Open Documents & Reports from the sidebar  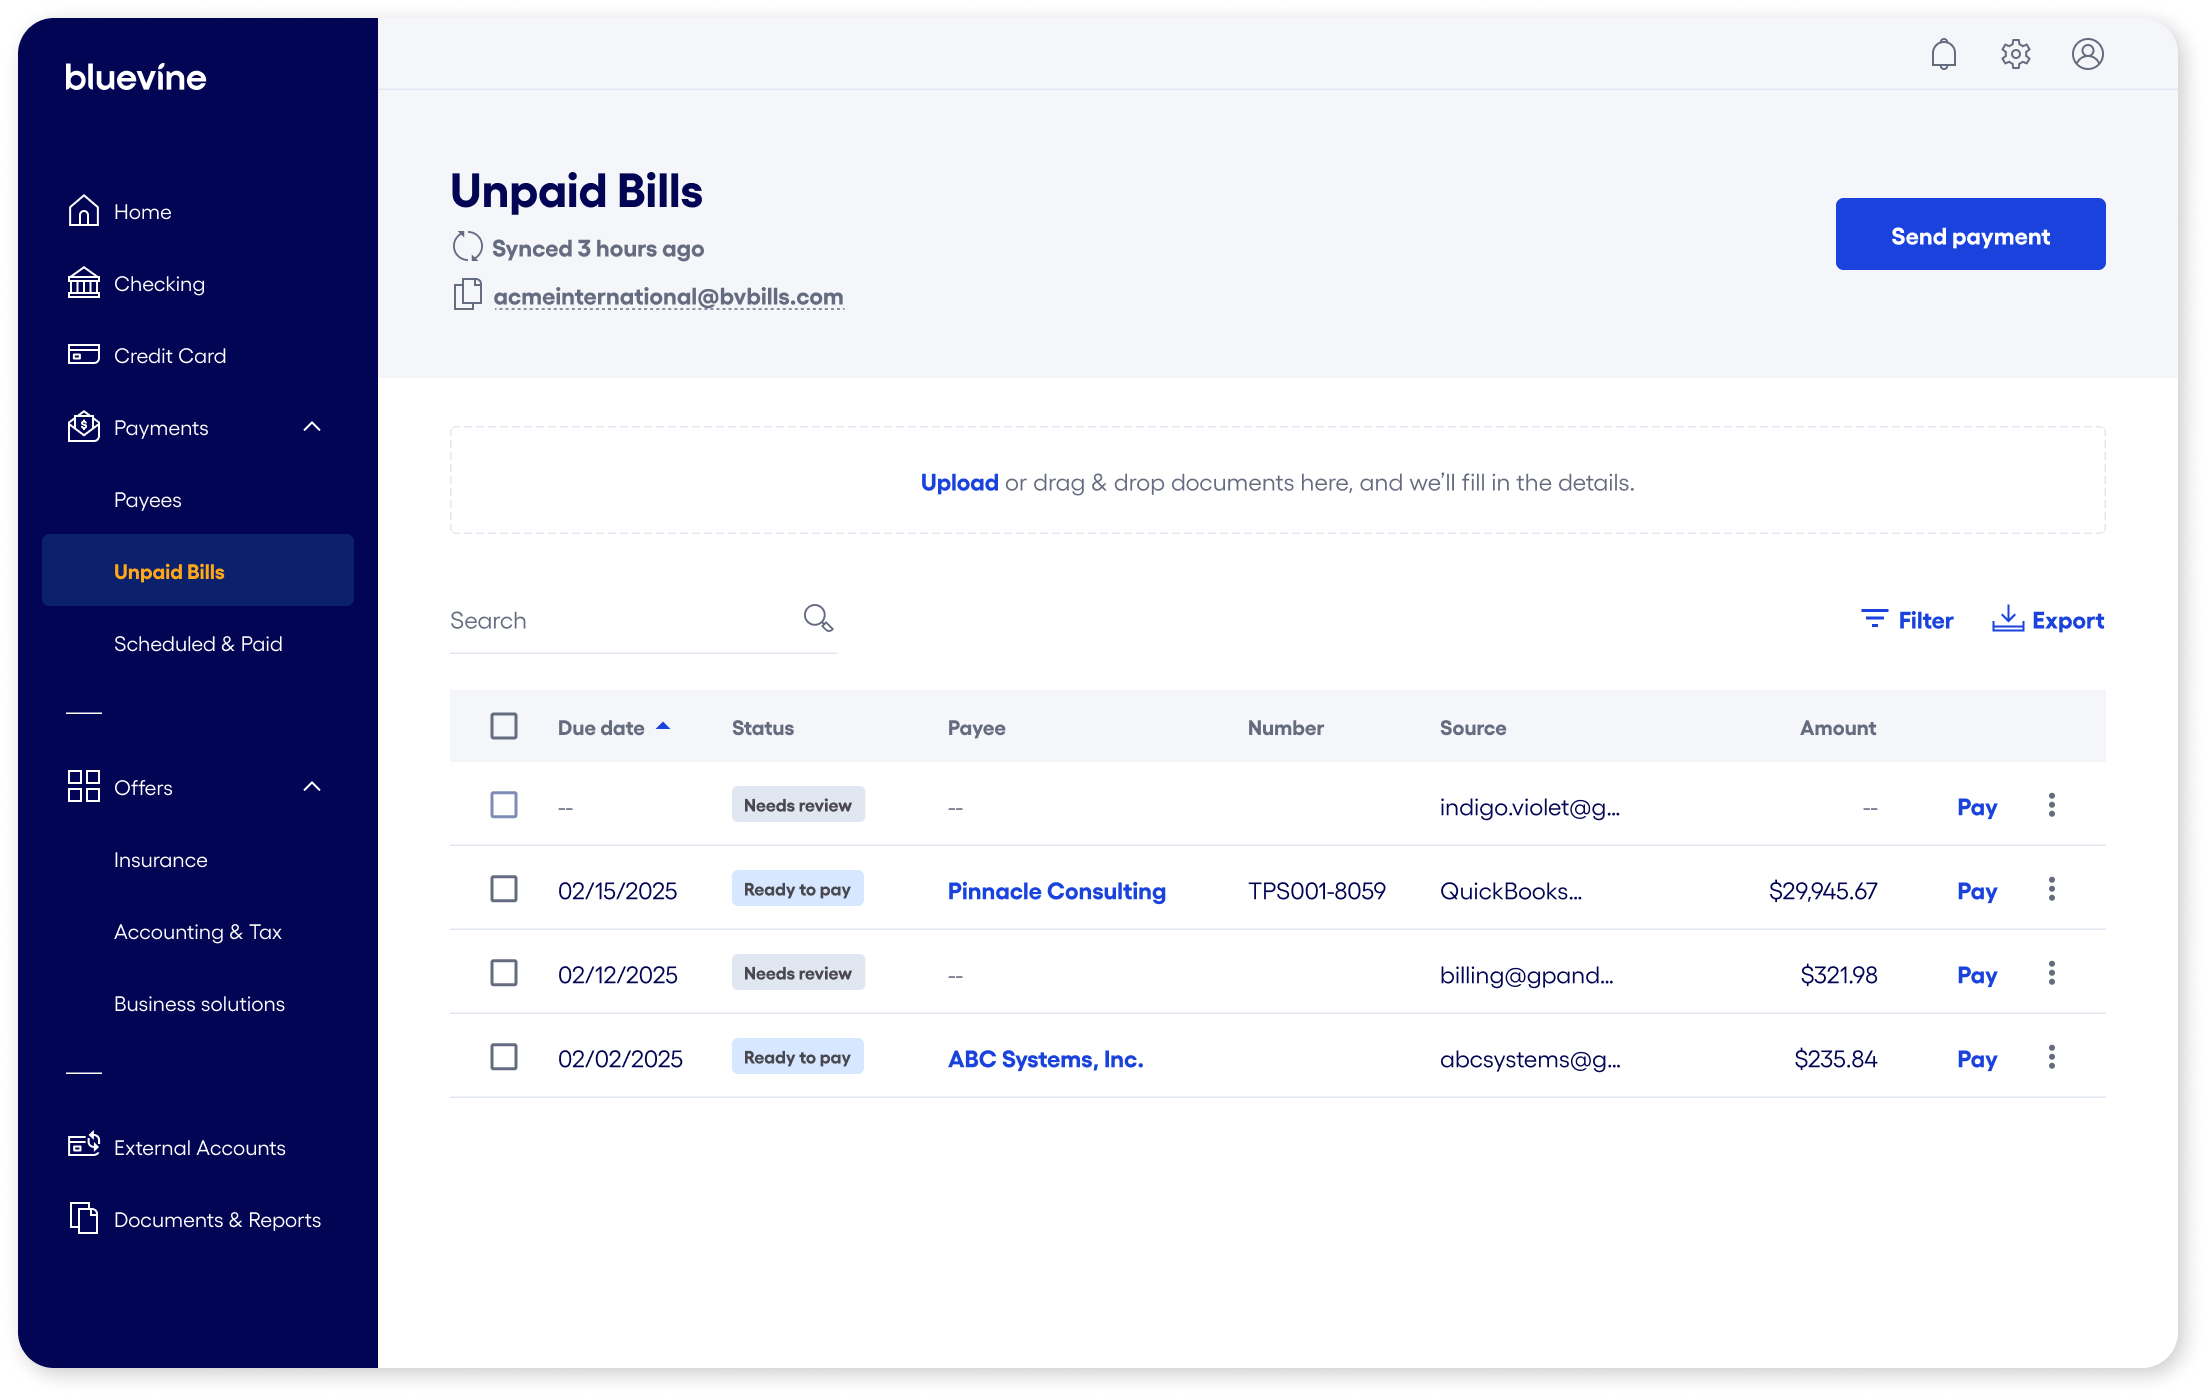pyautogui.click(x=217, y=1219)
